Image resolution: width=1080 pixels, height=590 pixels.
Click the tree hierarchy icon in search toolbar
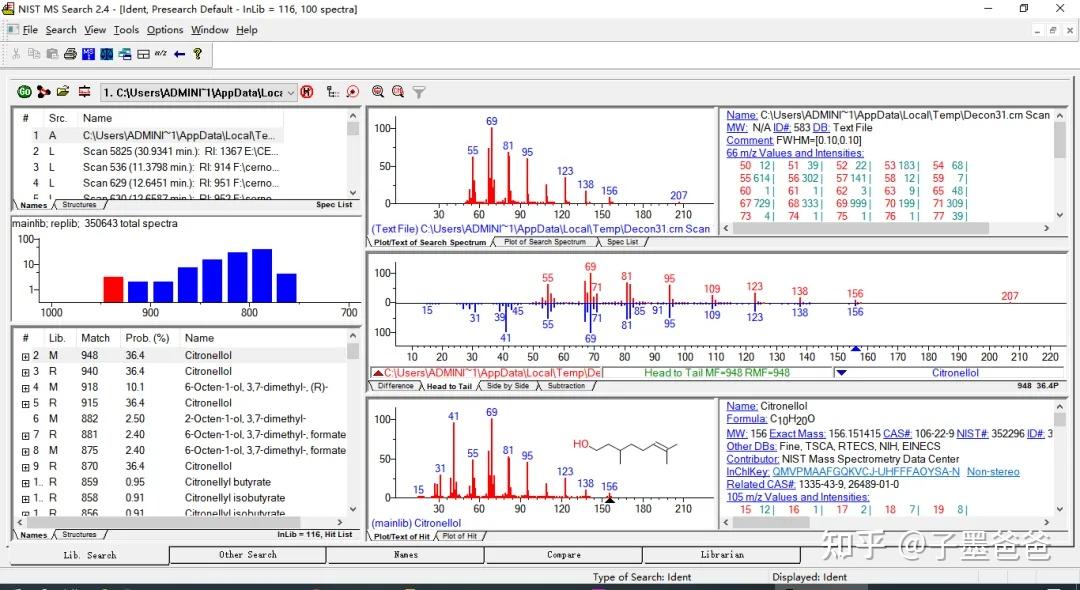click(x=333, y=92)
